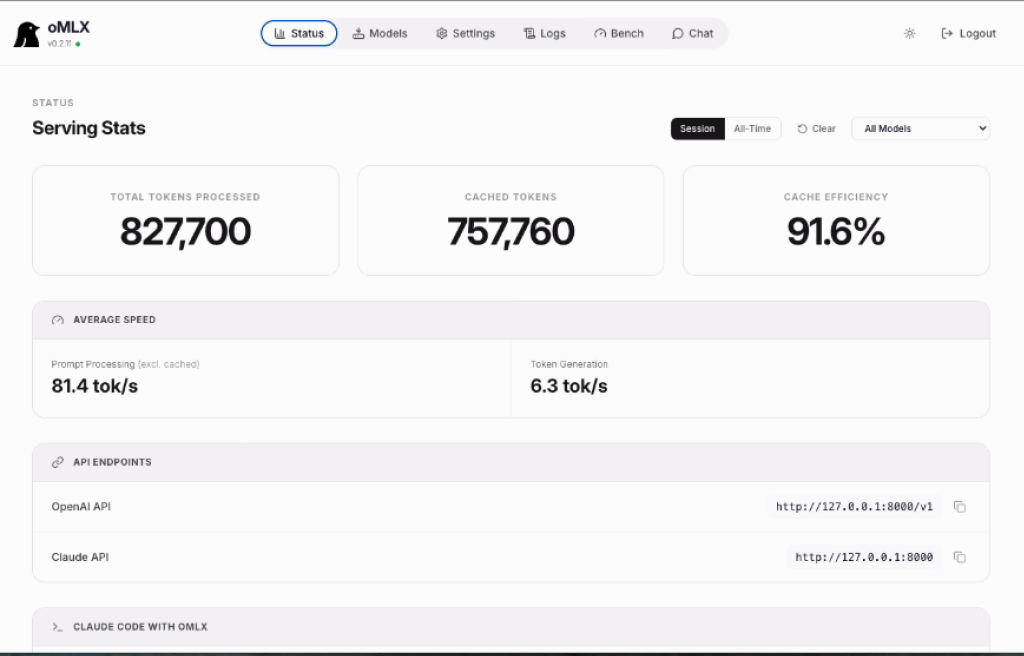Log out using the Logout button
This screenshot has height=656, width=1024.
968,33
